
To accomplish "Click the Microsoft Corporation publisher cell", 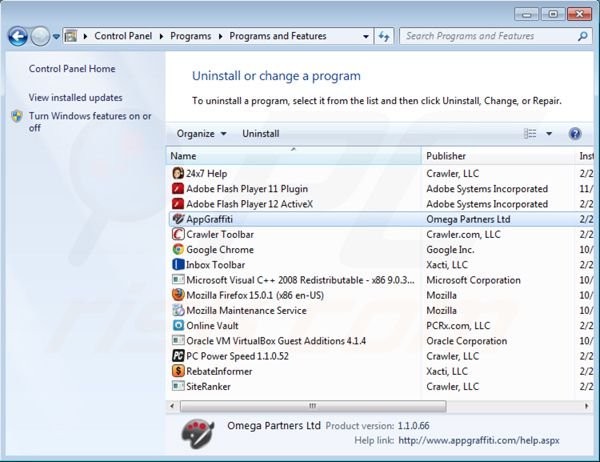I will tap(473, 280).
